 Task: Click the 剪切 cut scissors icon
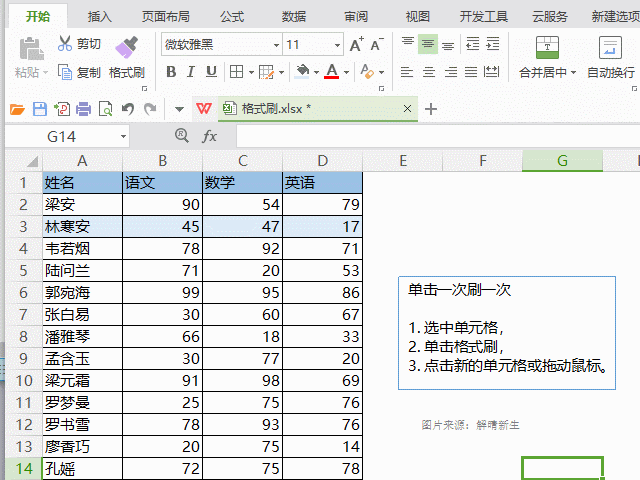pos(65,44)
